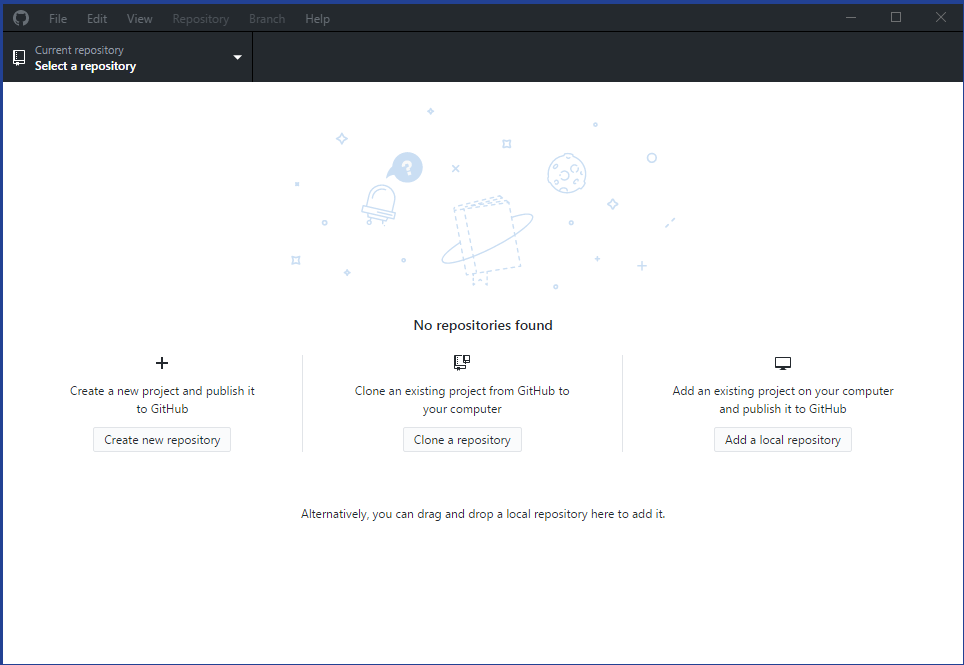The image size is (964, 665).
Task: Click the No repositories found heading
Action: [483, 325]
